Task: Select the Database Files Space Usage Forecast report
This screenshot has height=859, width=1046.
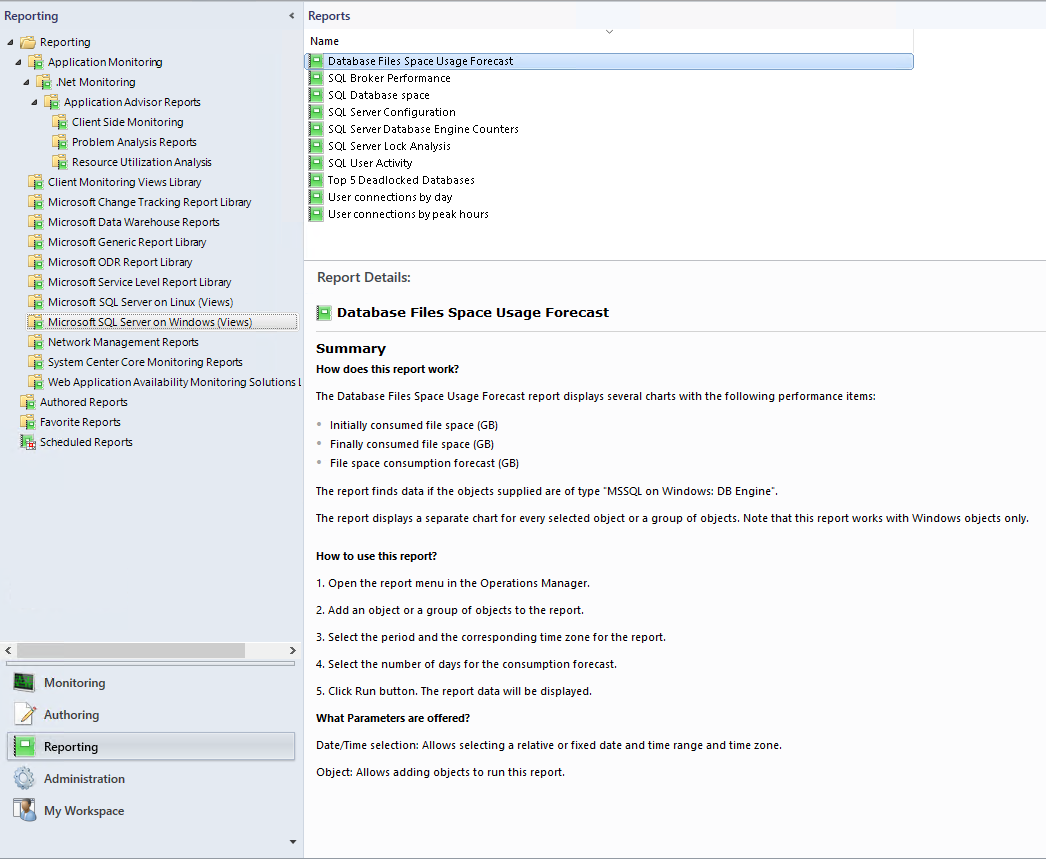Action: pos(608,61)
